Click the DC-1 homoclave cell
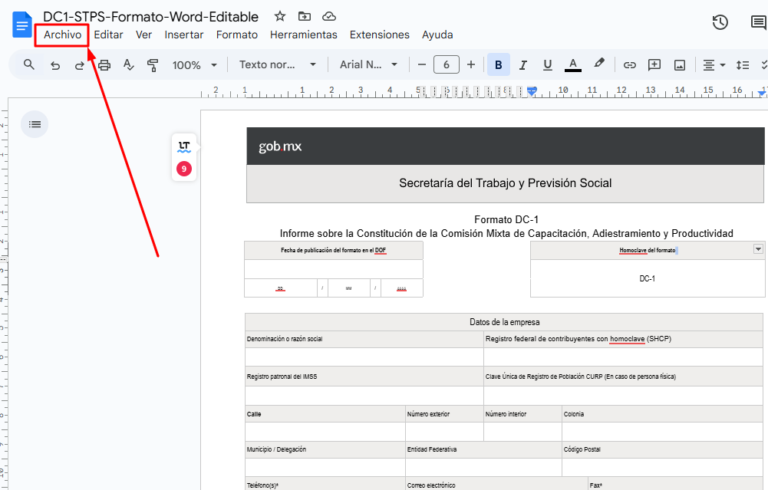 [647, 278]
